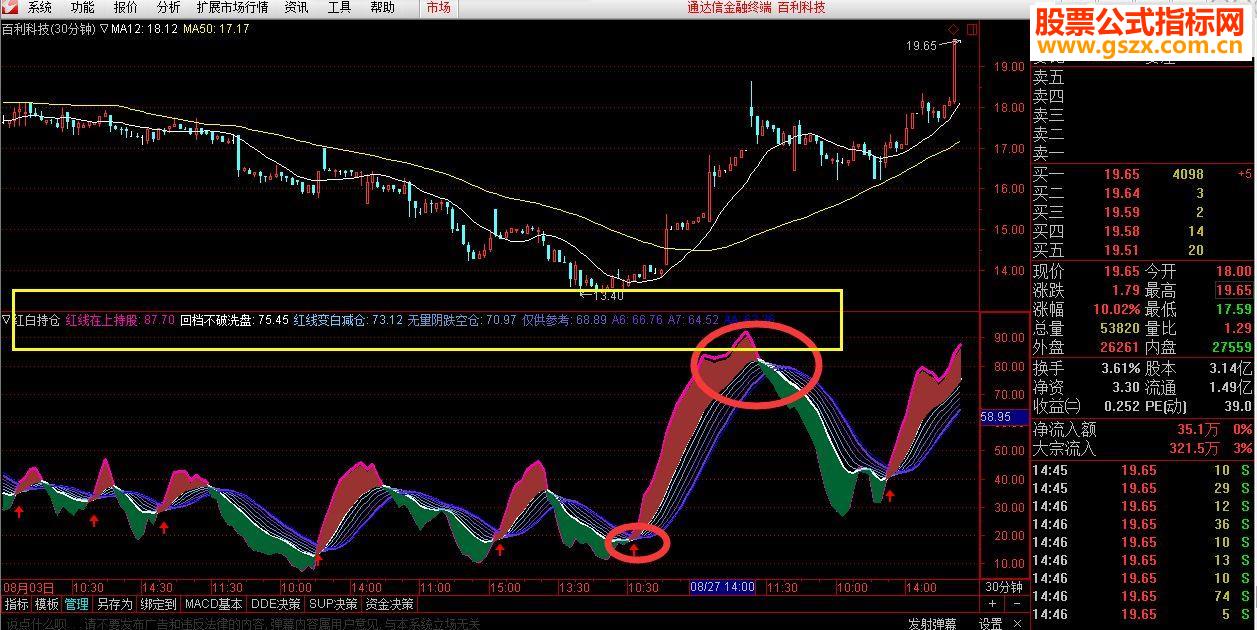The height and width of the screenshot is (630, 1257).
Task: Click the 最低 17.59 value
Action: 1234,309
